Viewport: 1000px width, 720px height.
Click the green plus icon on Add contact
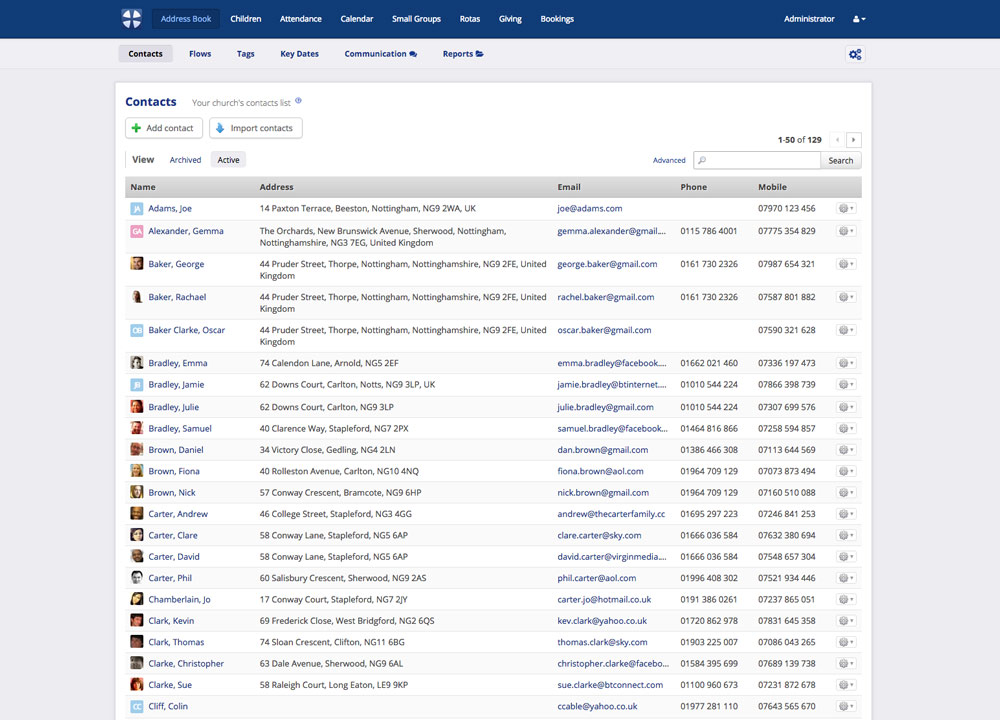[135, 128]
